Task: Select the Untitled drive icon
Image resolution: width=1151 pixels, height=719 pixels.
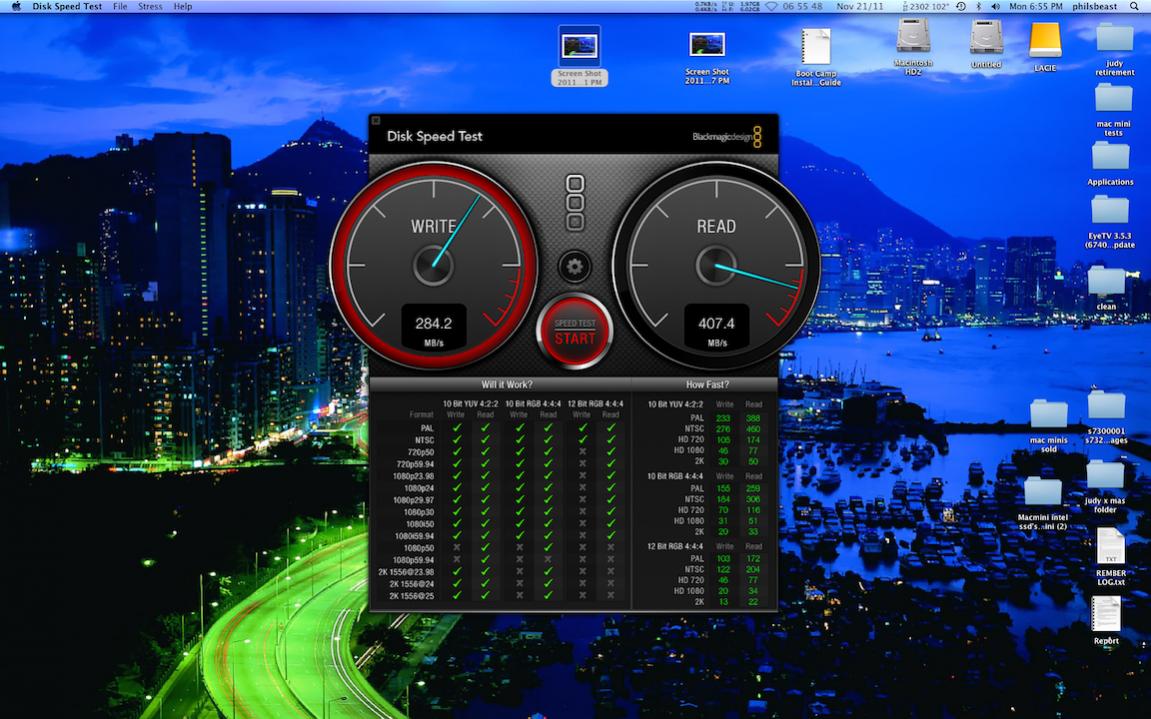Action: (986, 44)
